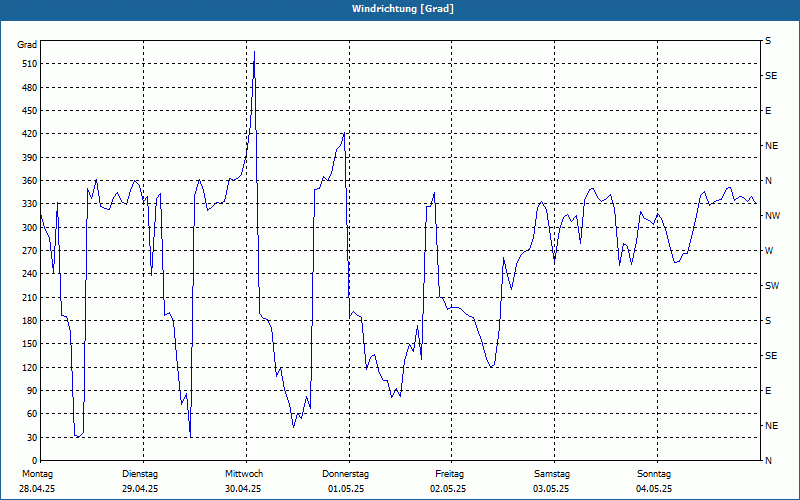Click the Mittwoch day label
800x500 pixels.
(243, 474)
